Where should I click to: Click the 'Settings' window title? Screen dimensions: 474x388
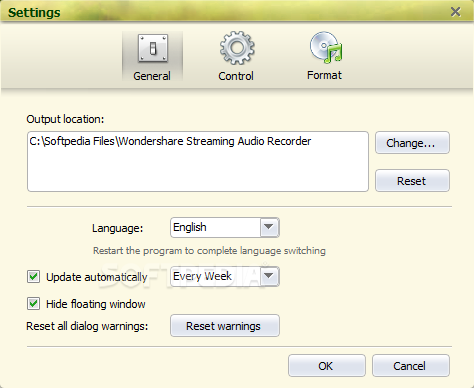[x=34, y=13]
